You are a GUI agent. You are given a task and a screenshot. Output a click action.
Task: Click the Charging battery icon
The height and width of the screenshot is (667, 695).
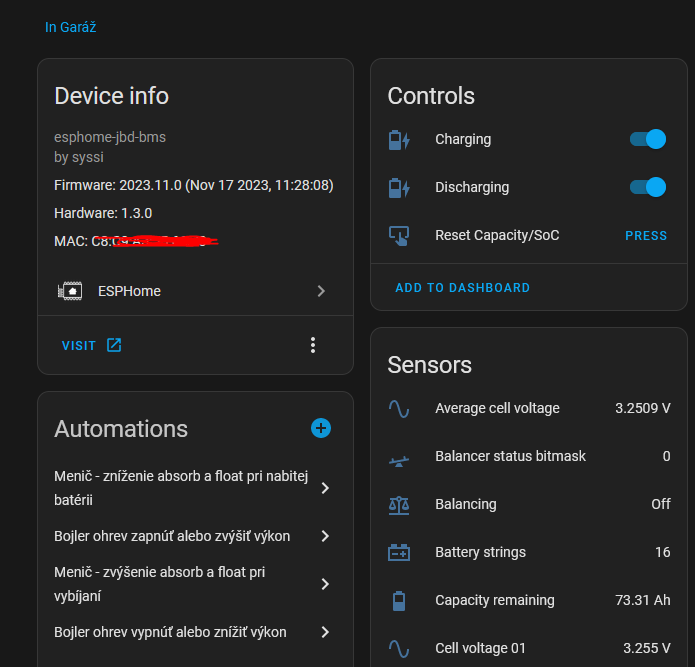tap(399, 140)
